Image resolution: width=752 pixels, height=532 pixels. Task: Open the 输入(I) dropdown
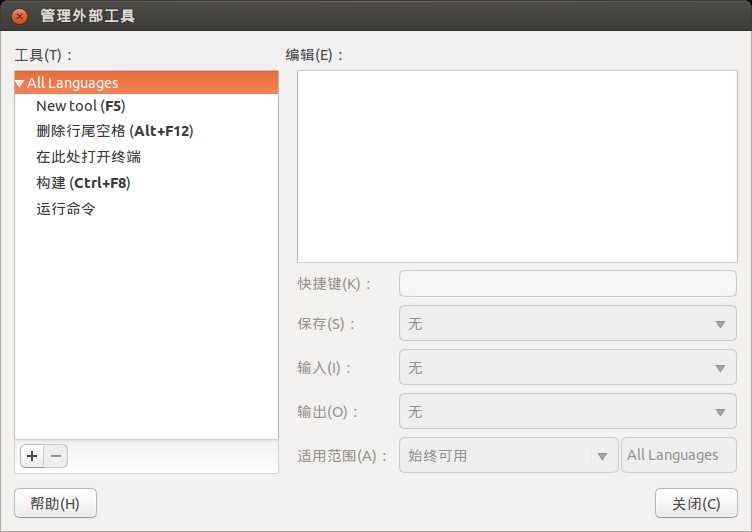click(x=567, y=368)
